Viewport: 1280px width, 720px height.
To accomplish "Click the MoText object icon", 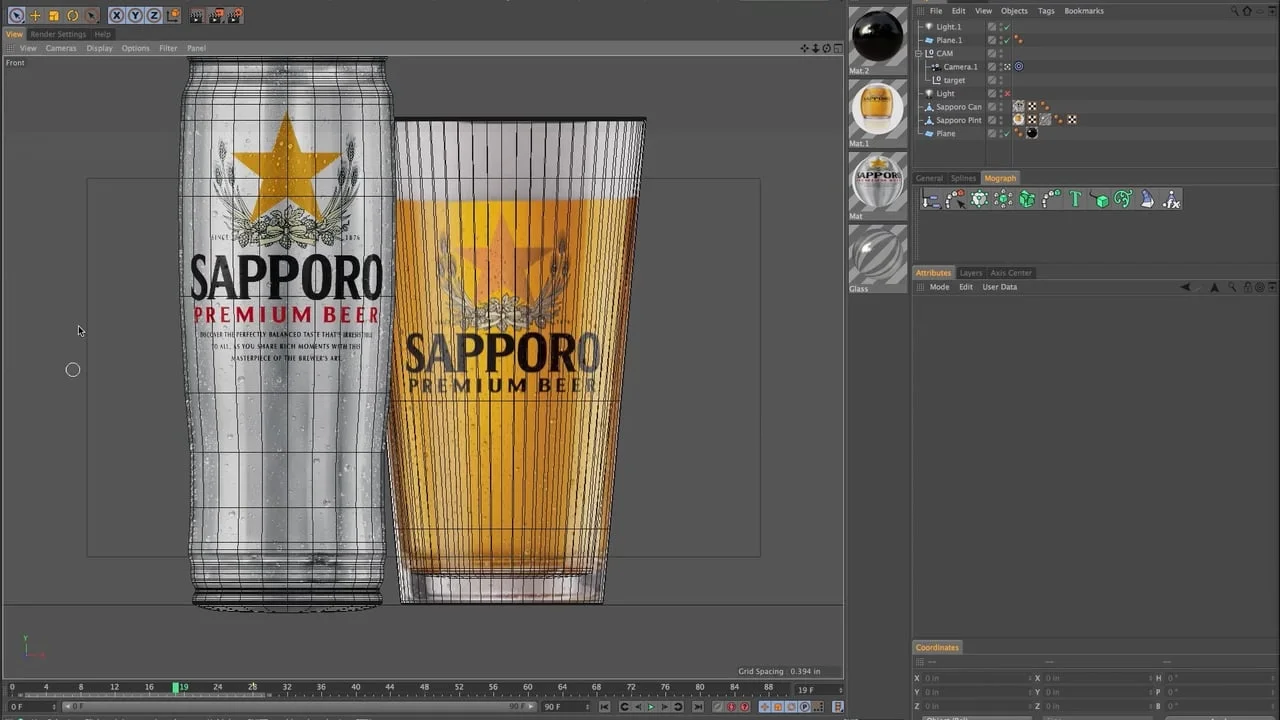I will click(x=1075, y=200).
